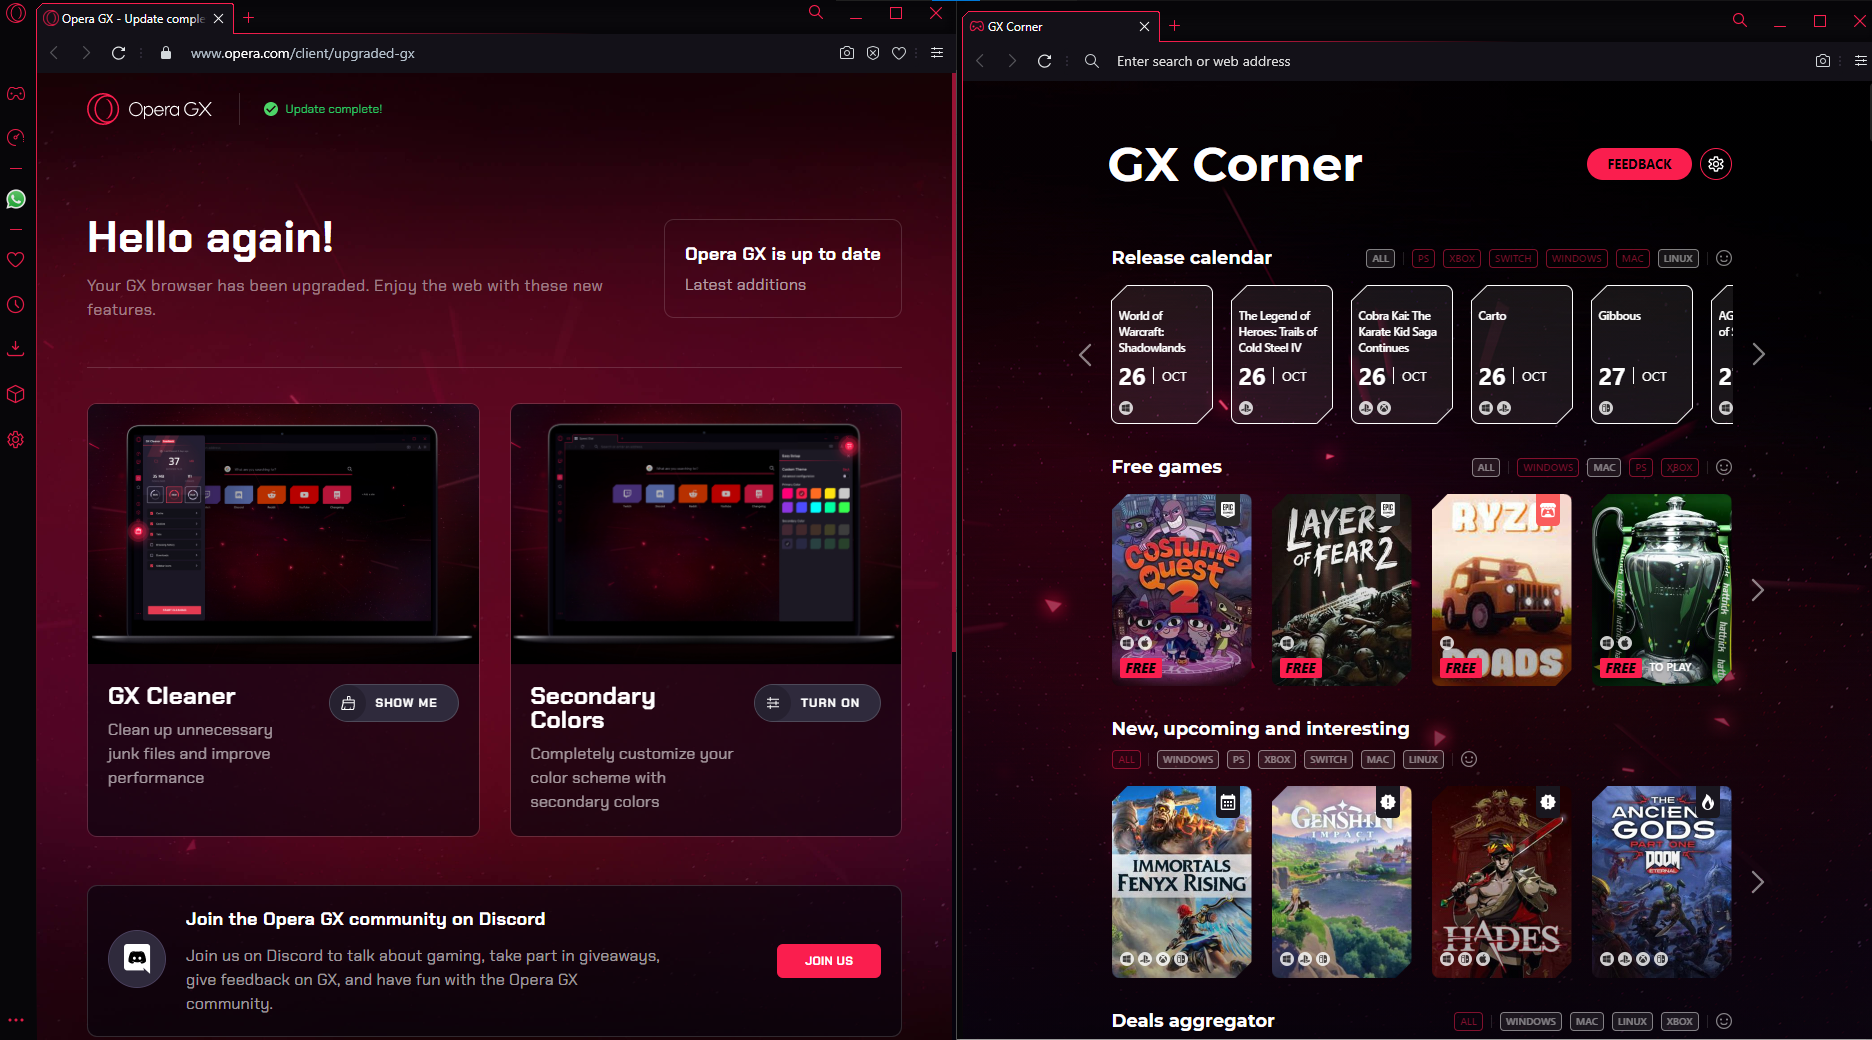This screenshot has height=1040, width=1872.
Task: Open Costume Quest 2 free game
Action: coord(1182,590)
